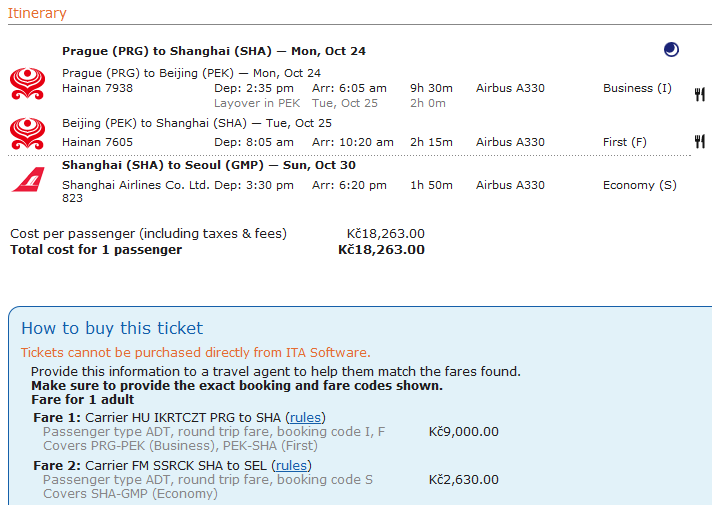The image size is (712, 505).
Task: Open the rules link for Fare 2
Action: 291,465
